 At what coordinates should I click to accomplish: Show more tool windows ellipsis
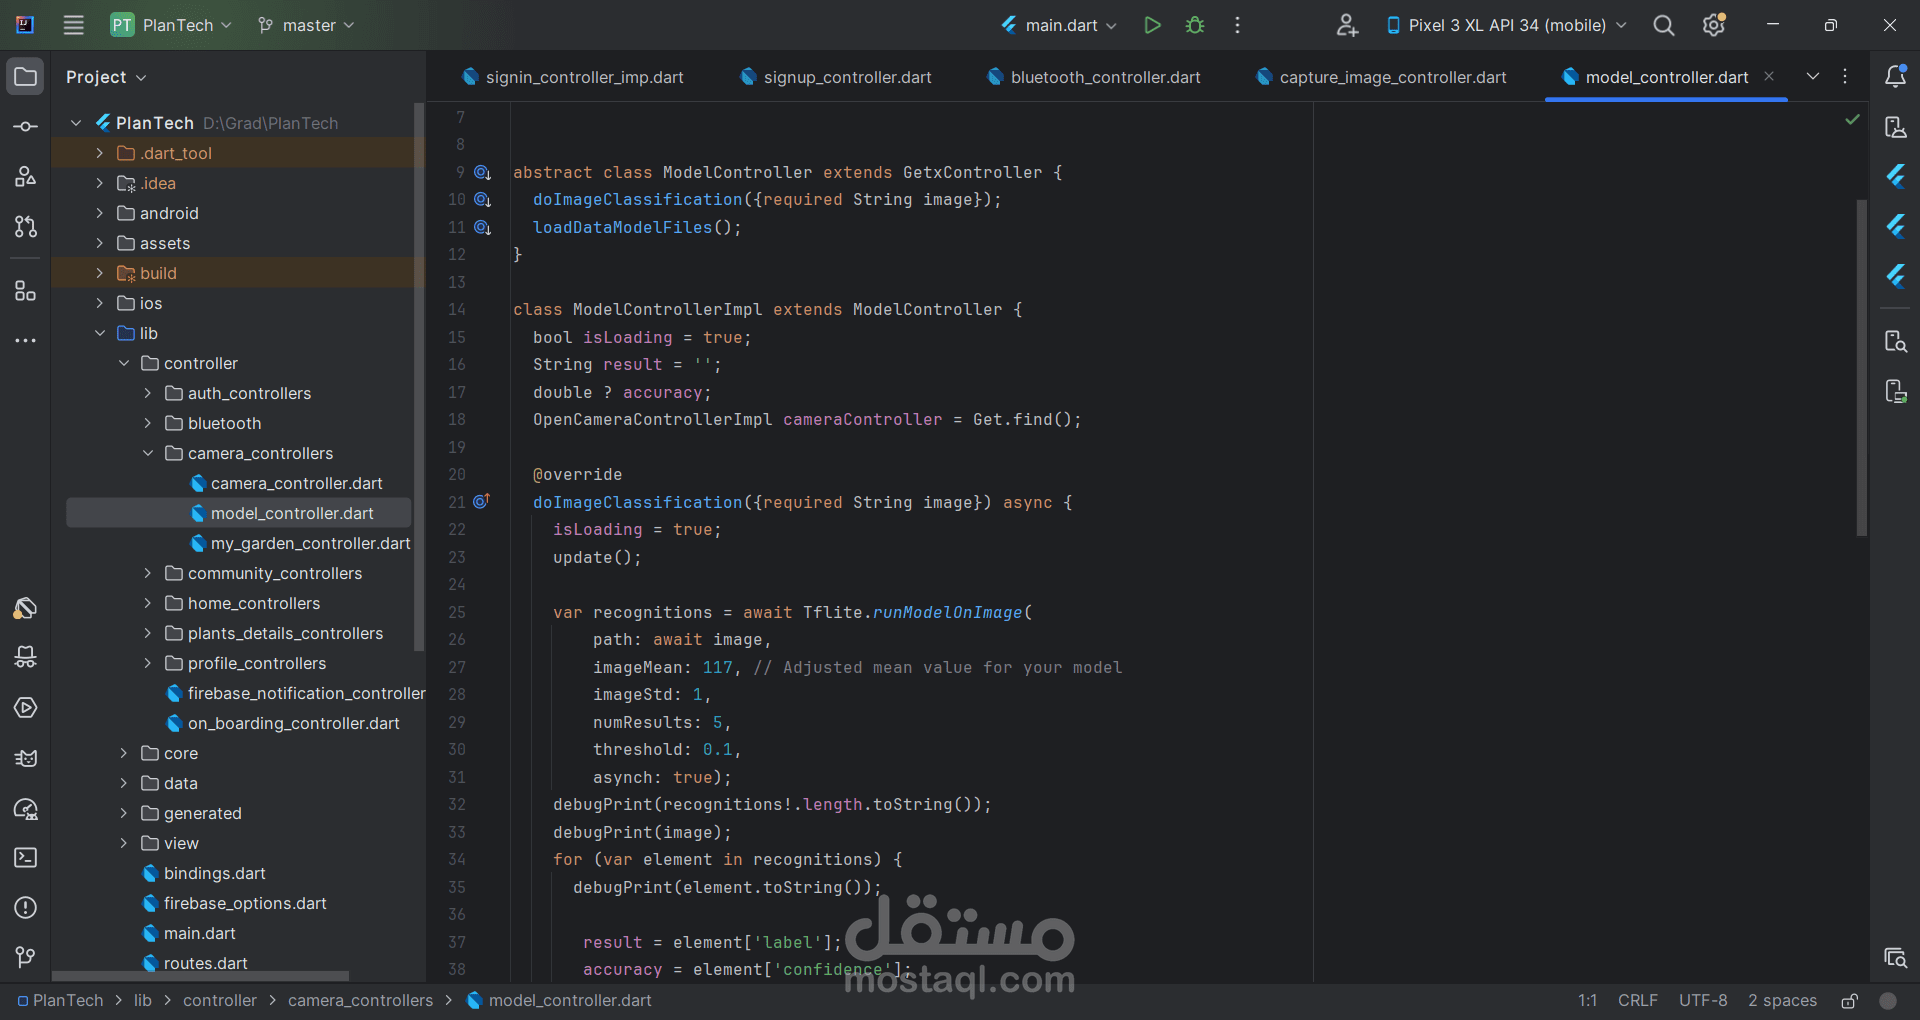26,341
